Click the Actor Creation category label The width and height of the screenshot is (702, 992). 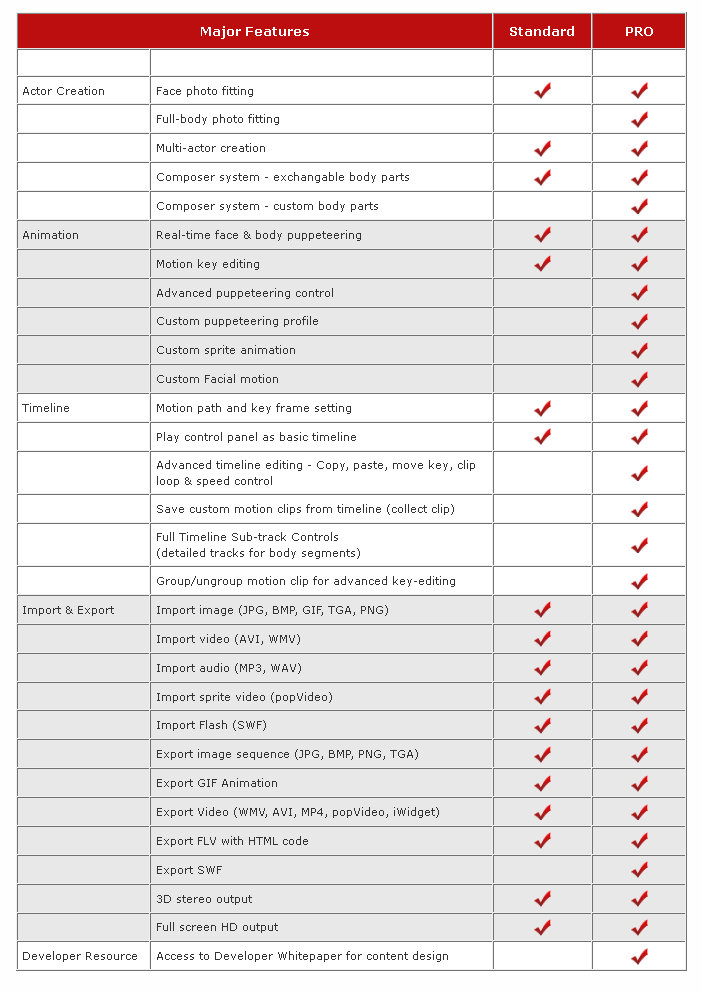(x=63, y=91)
